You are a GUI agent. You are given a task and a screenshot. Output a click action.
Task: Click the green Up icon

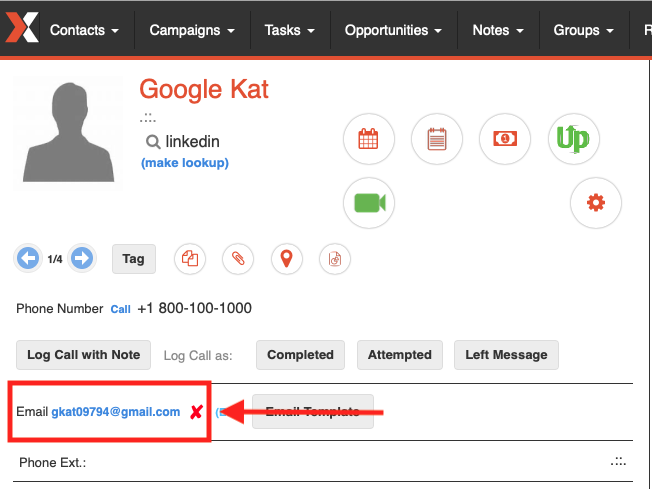(573, 139)
